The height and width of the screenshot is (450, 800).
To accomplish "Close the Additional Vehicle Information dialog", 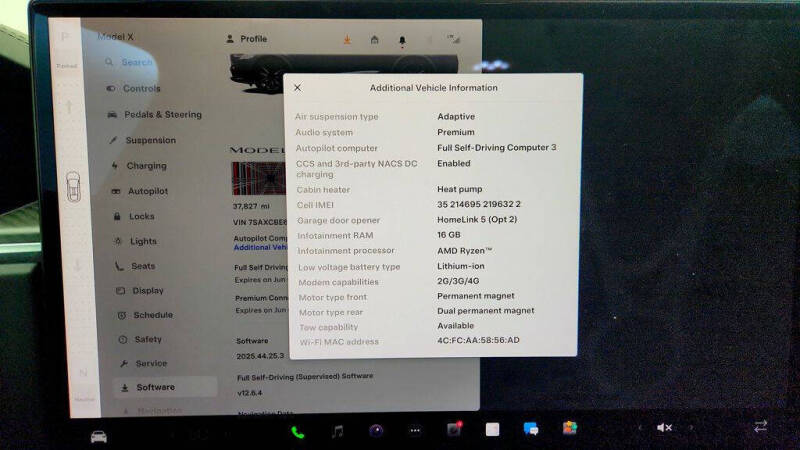I will pyautogui.click(x=297, y=88).
